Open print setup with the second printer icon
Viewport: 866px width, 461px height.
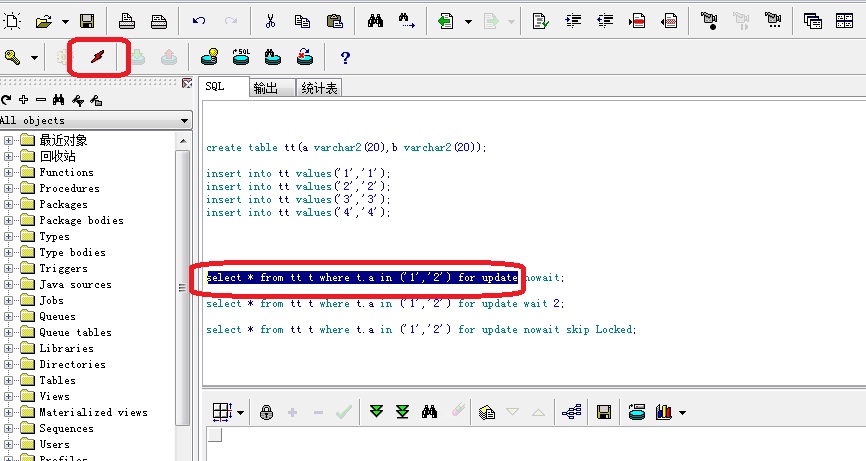tap(159, 21)
